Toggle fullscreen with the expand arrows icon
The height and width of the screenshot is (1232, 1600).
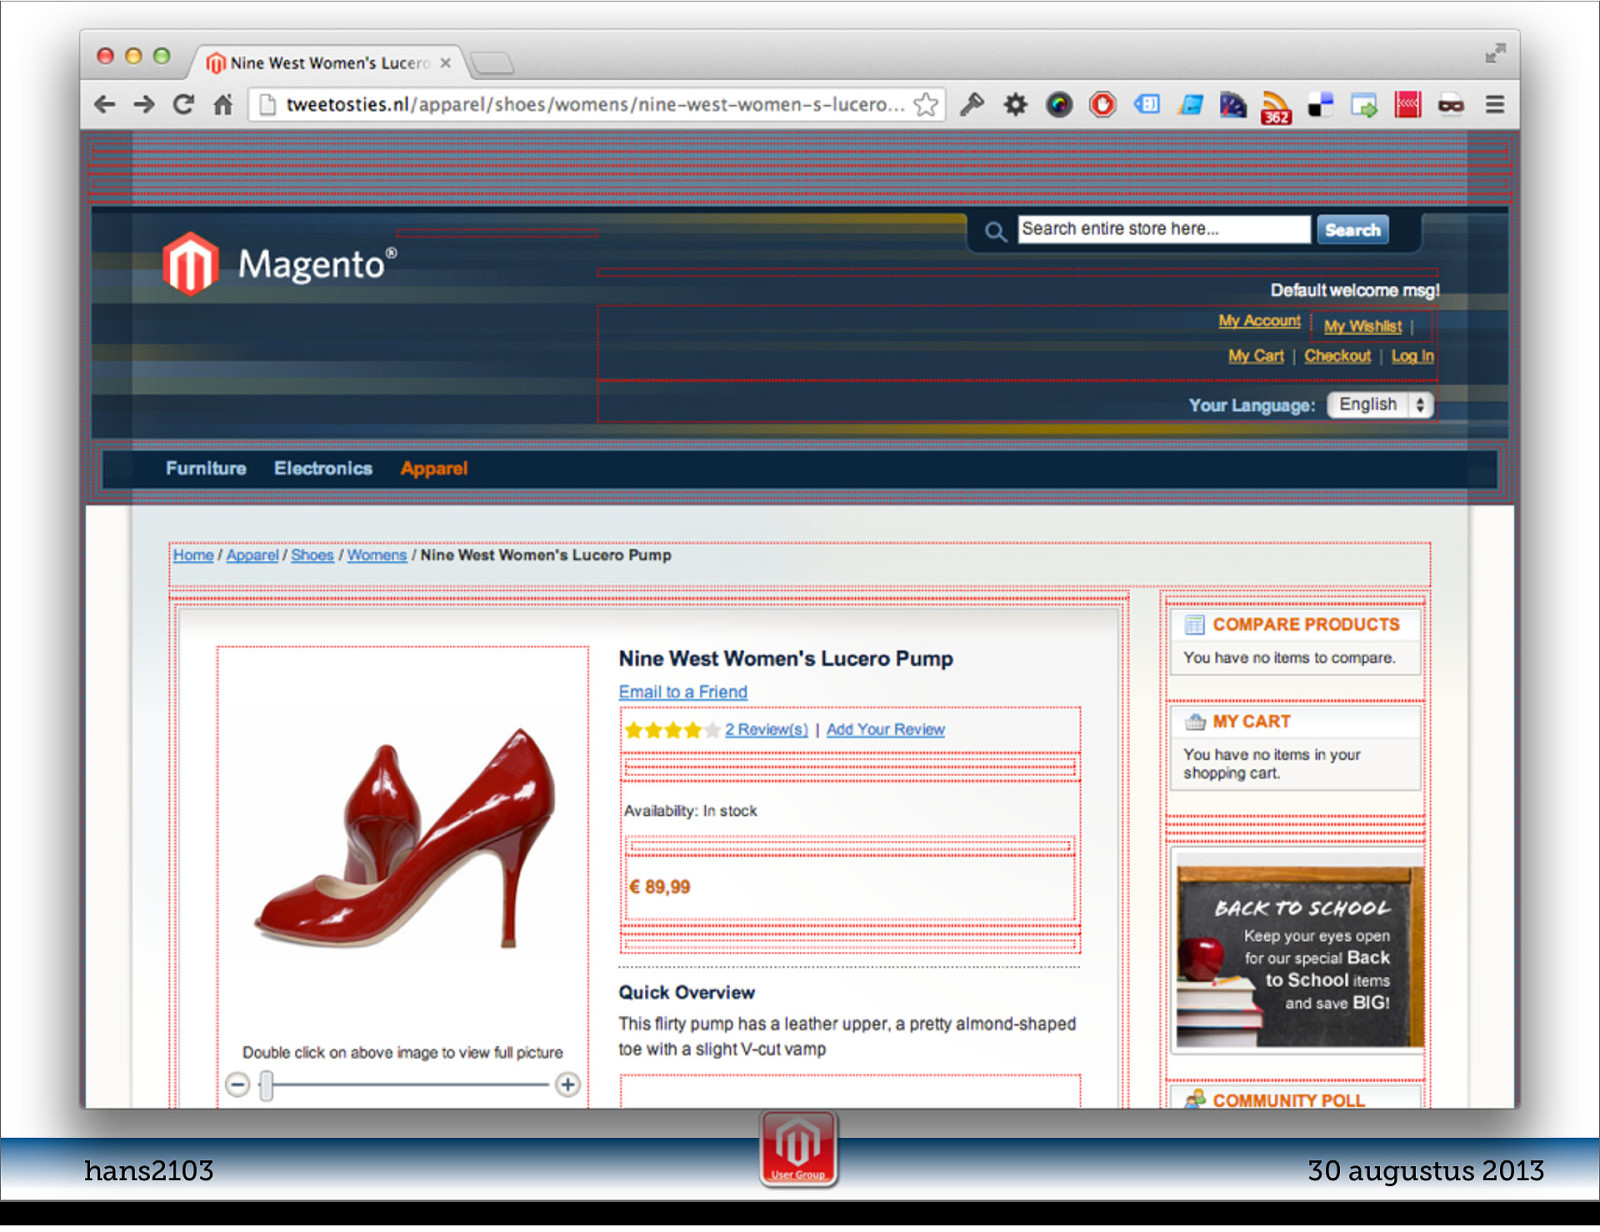(1495, 53)
